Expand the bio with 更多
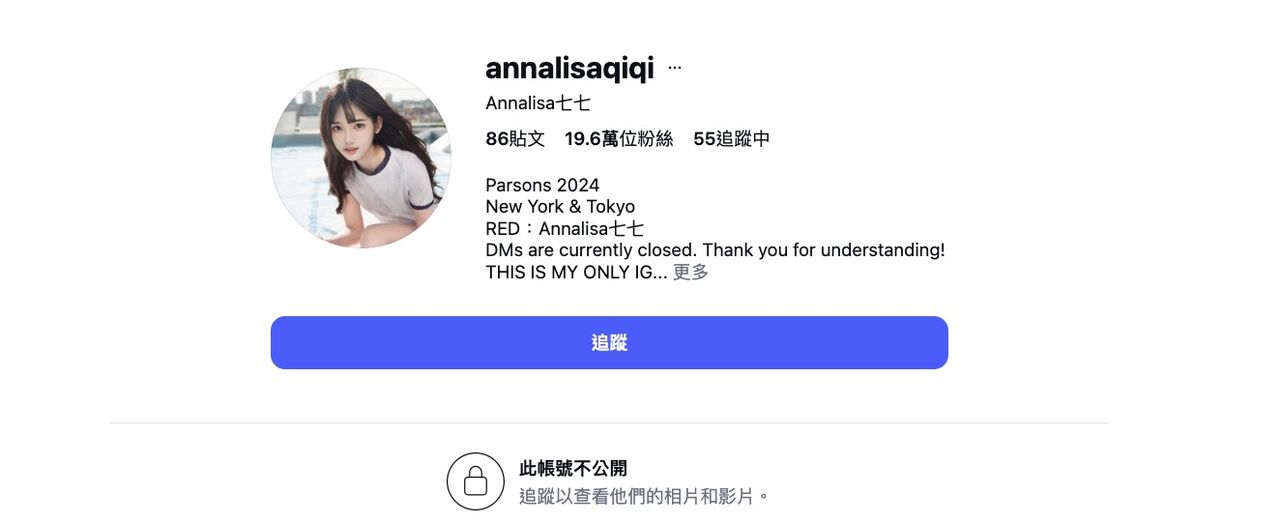This screenshot has width=1280, height=523. (691, 272)
